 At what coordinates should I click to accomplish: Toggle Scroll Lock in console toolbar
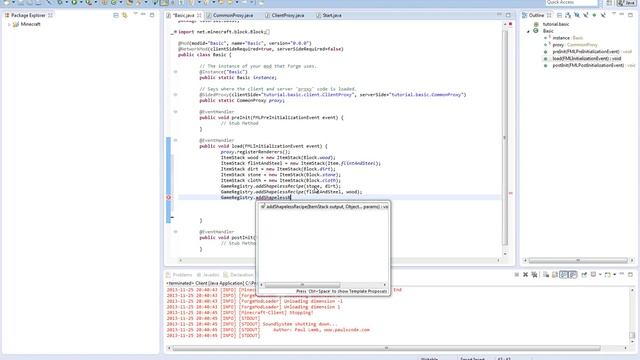[555, 275]
